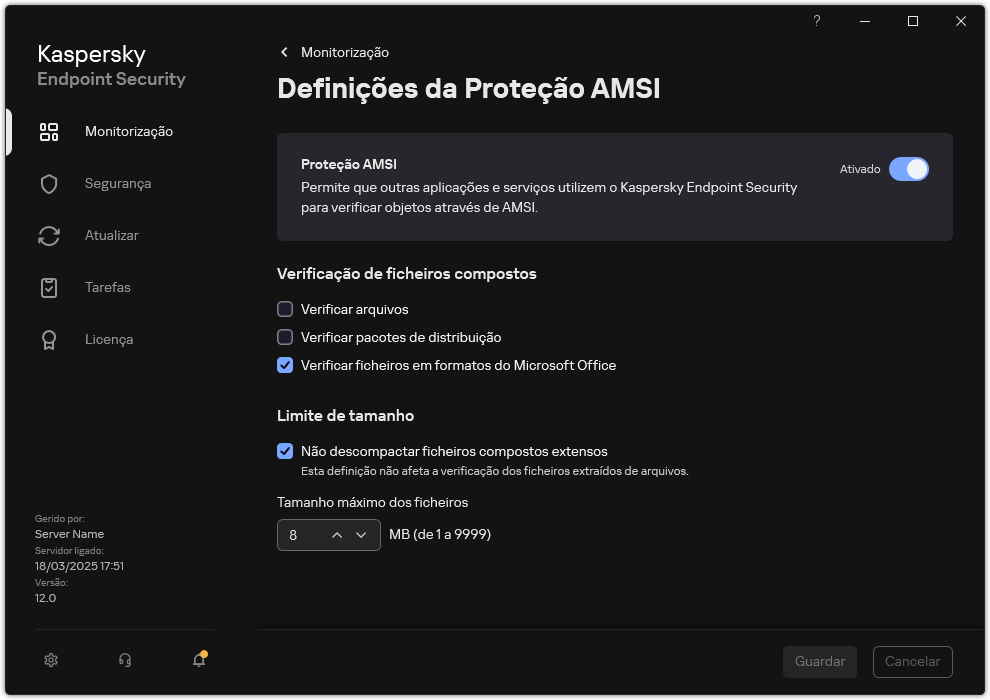990x700 pixels.
Task: Click inside the maximum file size field
Action: pyautogui.click(x=300, y=535)
